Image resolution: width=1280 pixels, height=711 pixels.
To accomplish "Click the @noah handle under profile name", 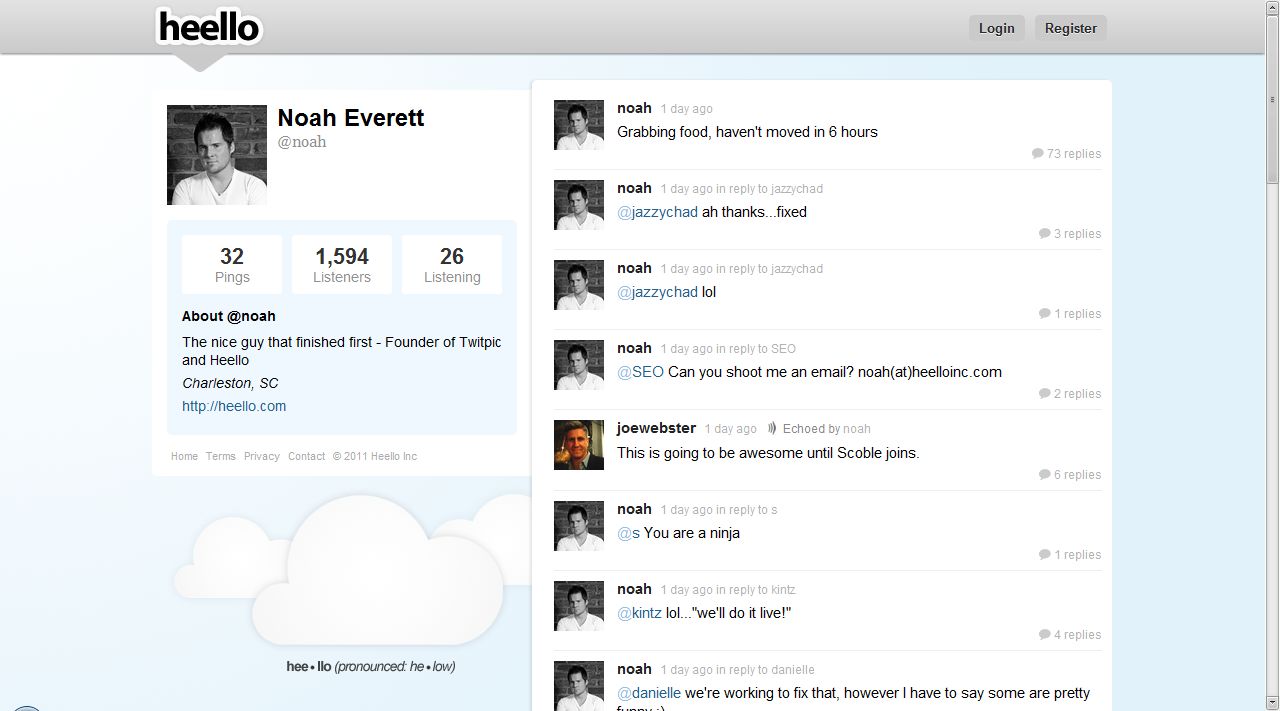I will 302,142.
